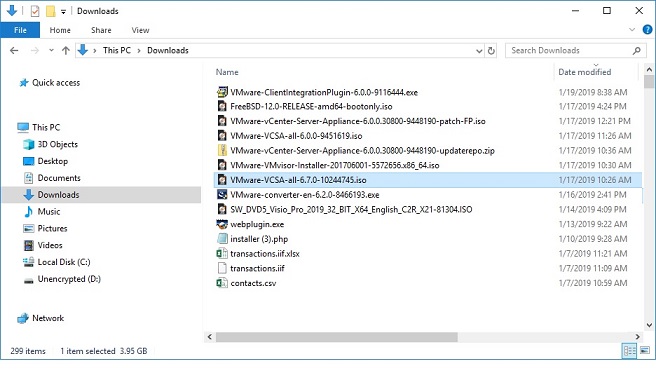656x387 pixels.
Task: Select Network in navigation pane
Action: point(48,318)
